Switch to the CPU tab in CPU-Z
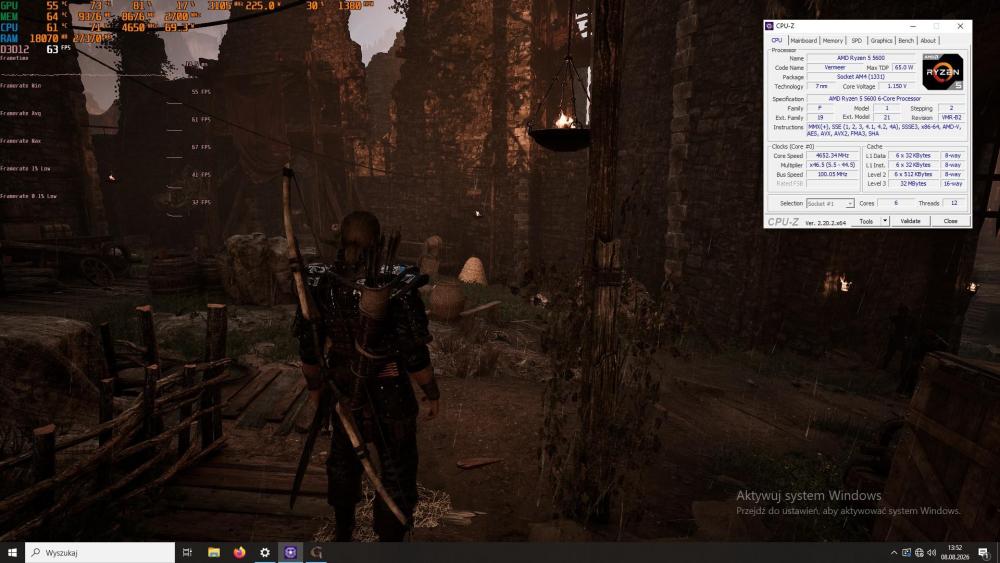This screenshot has height=563, width=1000. click(776, 40)
